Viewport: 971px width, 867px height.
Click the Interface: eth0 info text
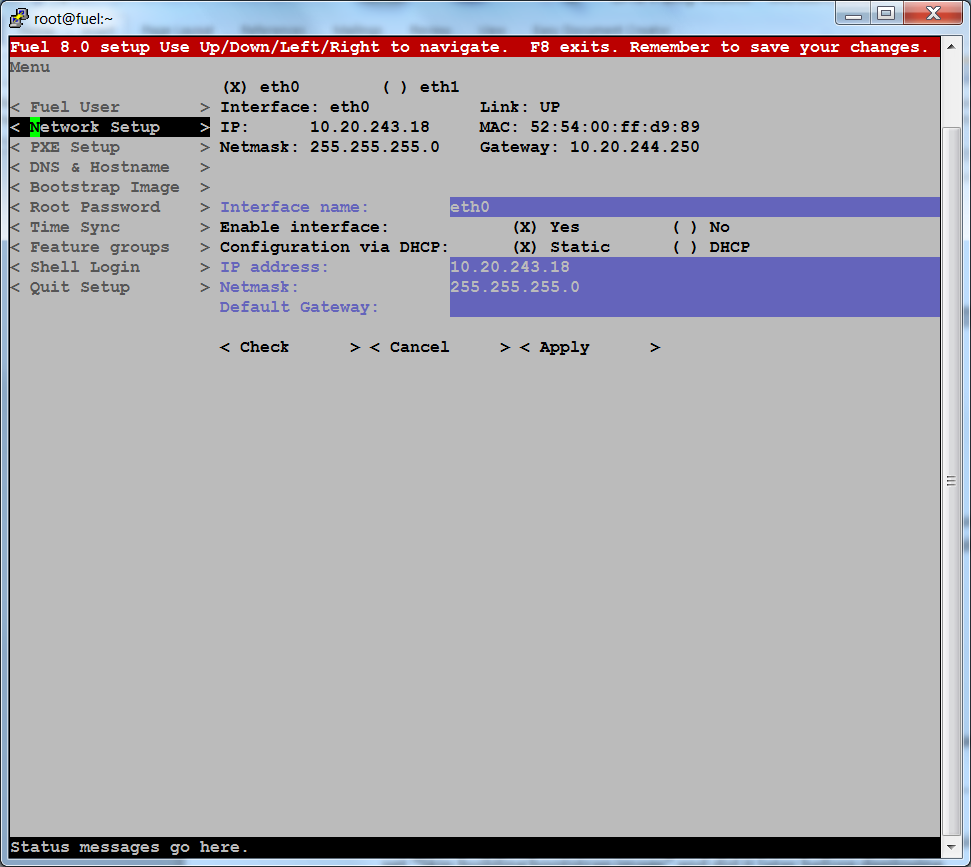click(x=295, y=107)
